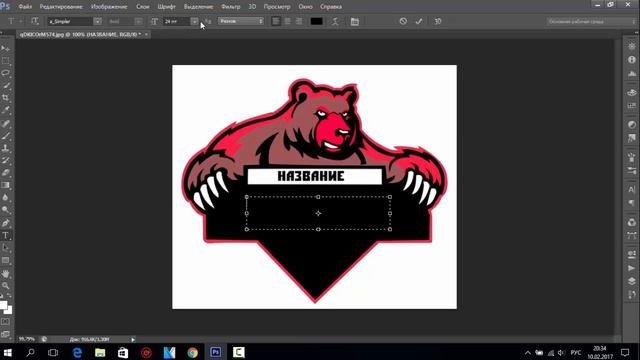
Task: Select the Dodge tool
Action: (x=6, y=209)
